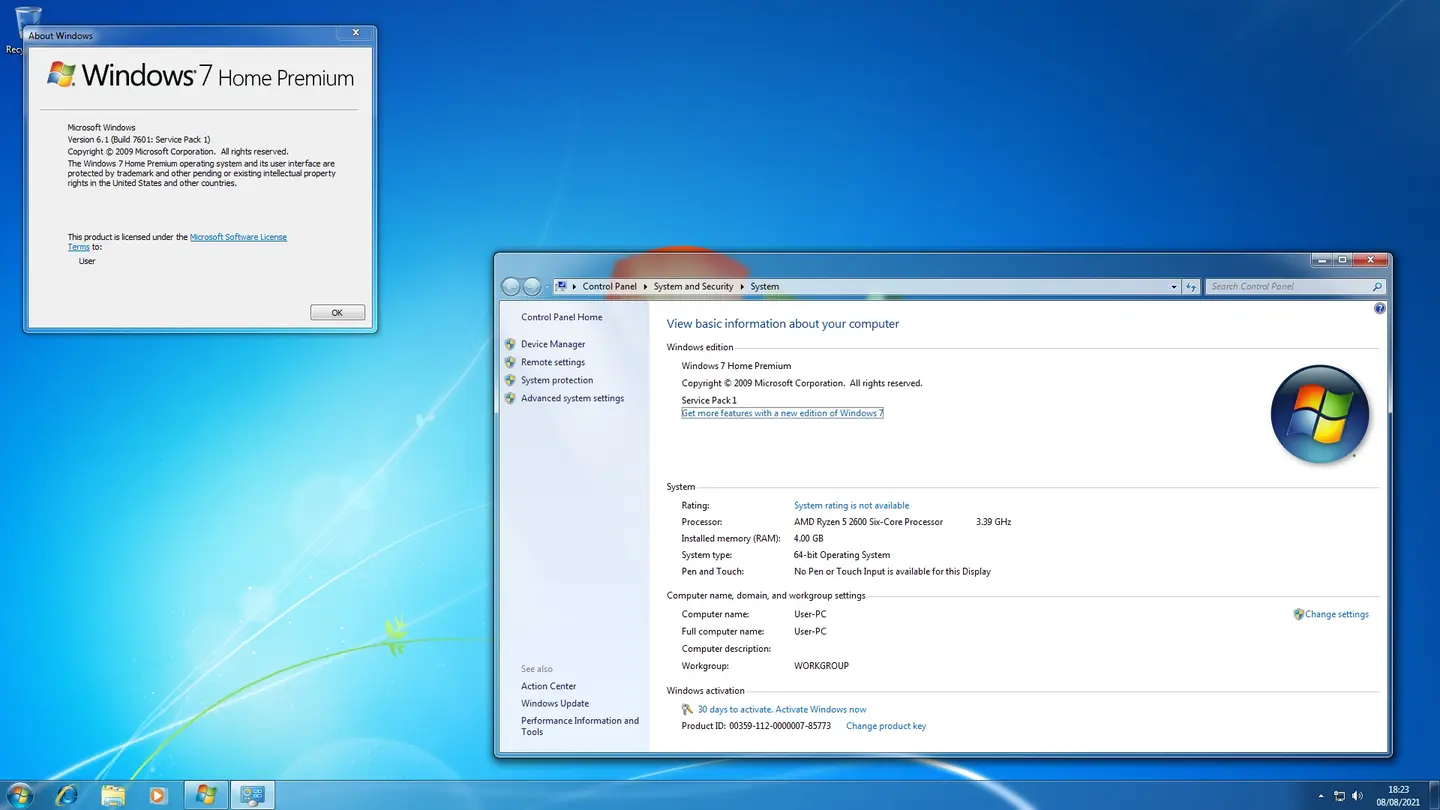Show hidden icons in the system tray
Viewport: 1440px width, 810px height.
click(x=1321, y=794)
